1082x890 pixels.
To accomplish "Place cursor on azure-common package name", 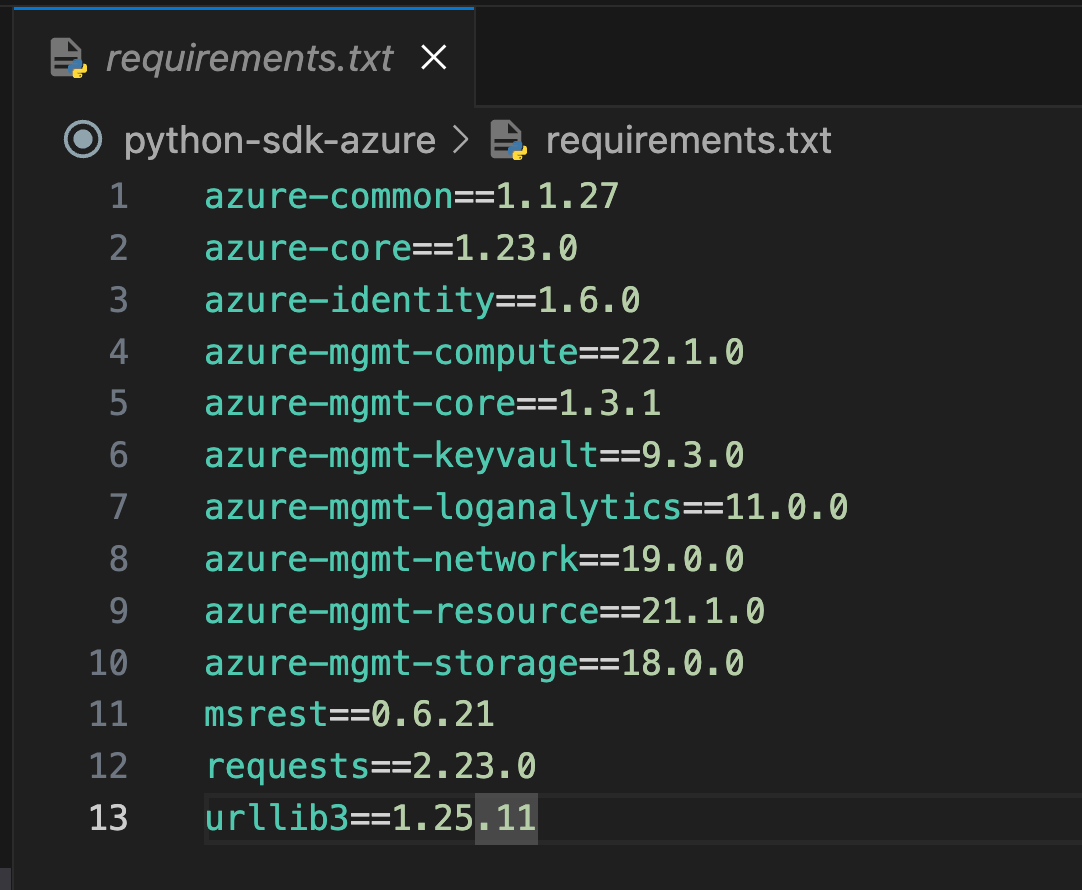I will tap(329, 196).
